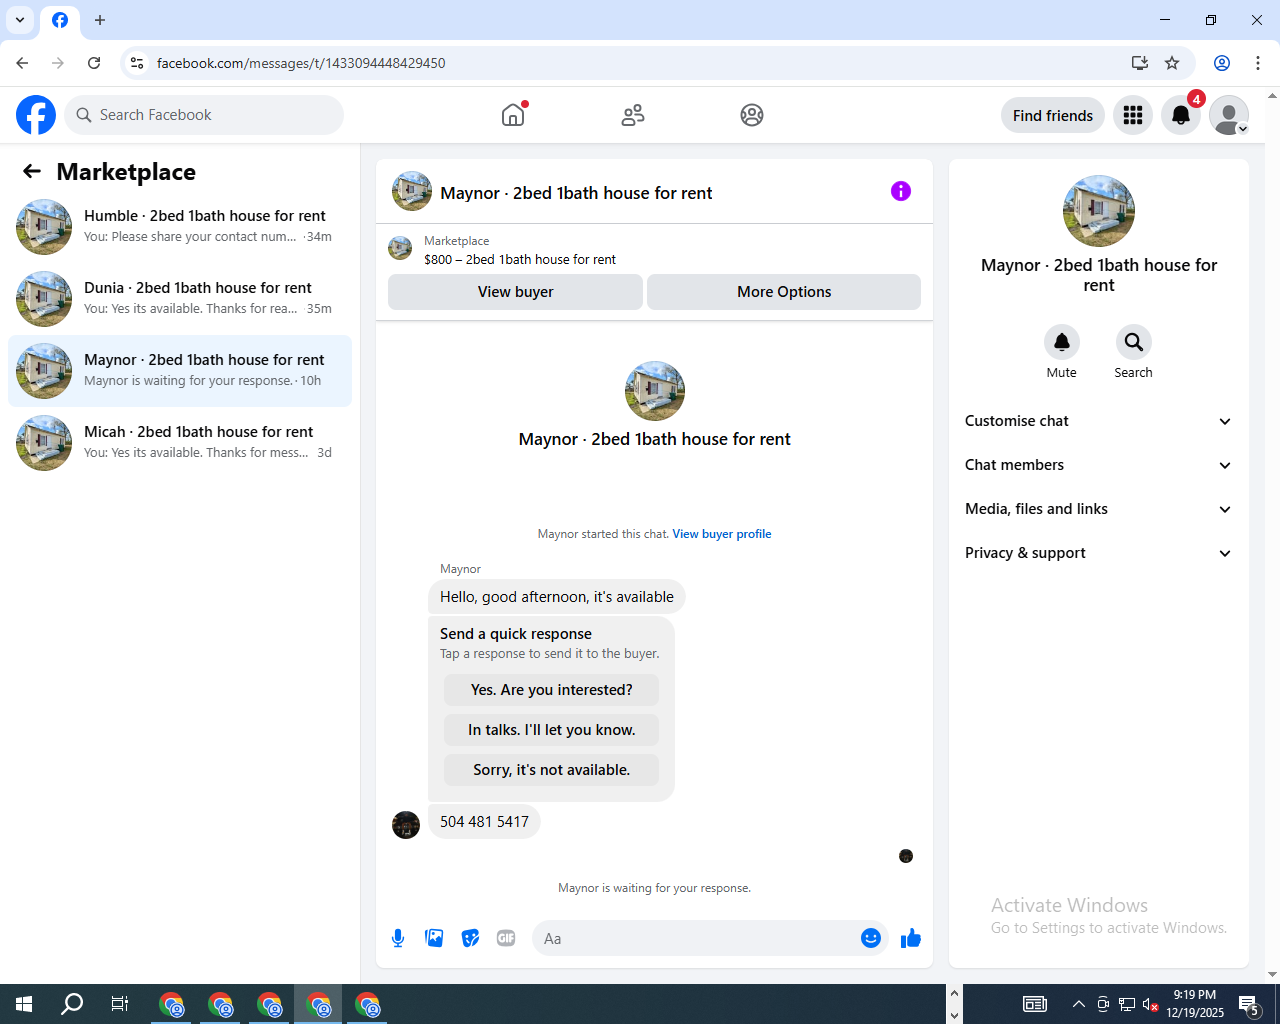
Task: Open the View buyer profile link
Action: 722,534
